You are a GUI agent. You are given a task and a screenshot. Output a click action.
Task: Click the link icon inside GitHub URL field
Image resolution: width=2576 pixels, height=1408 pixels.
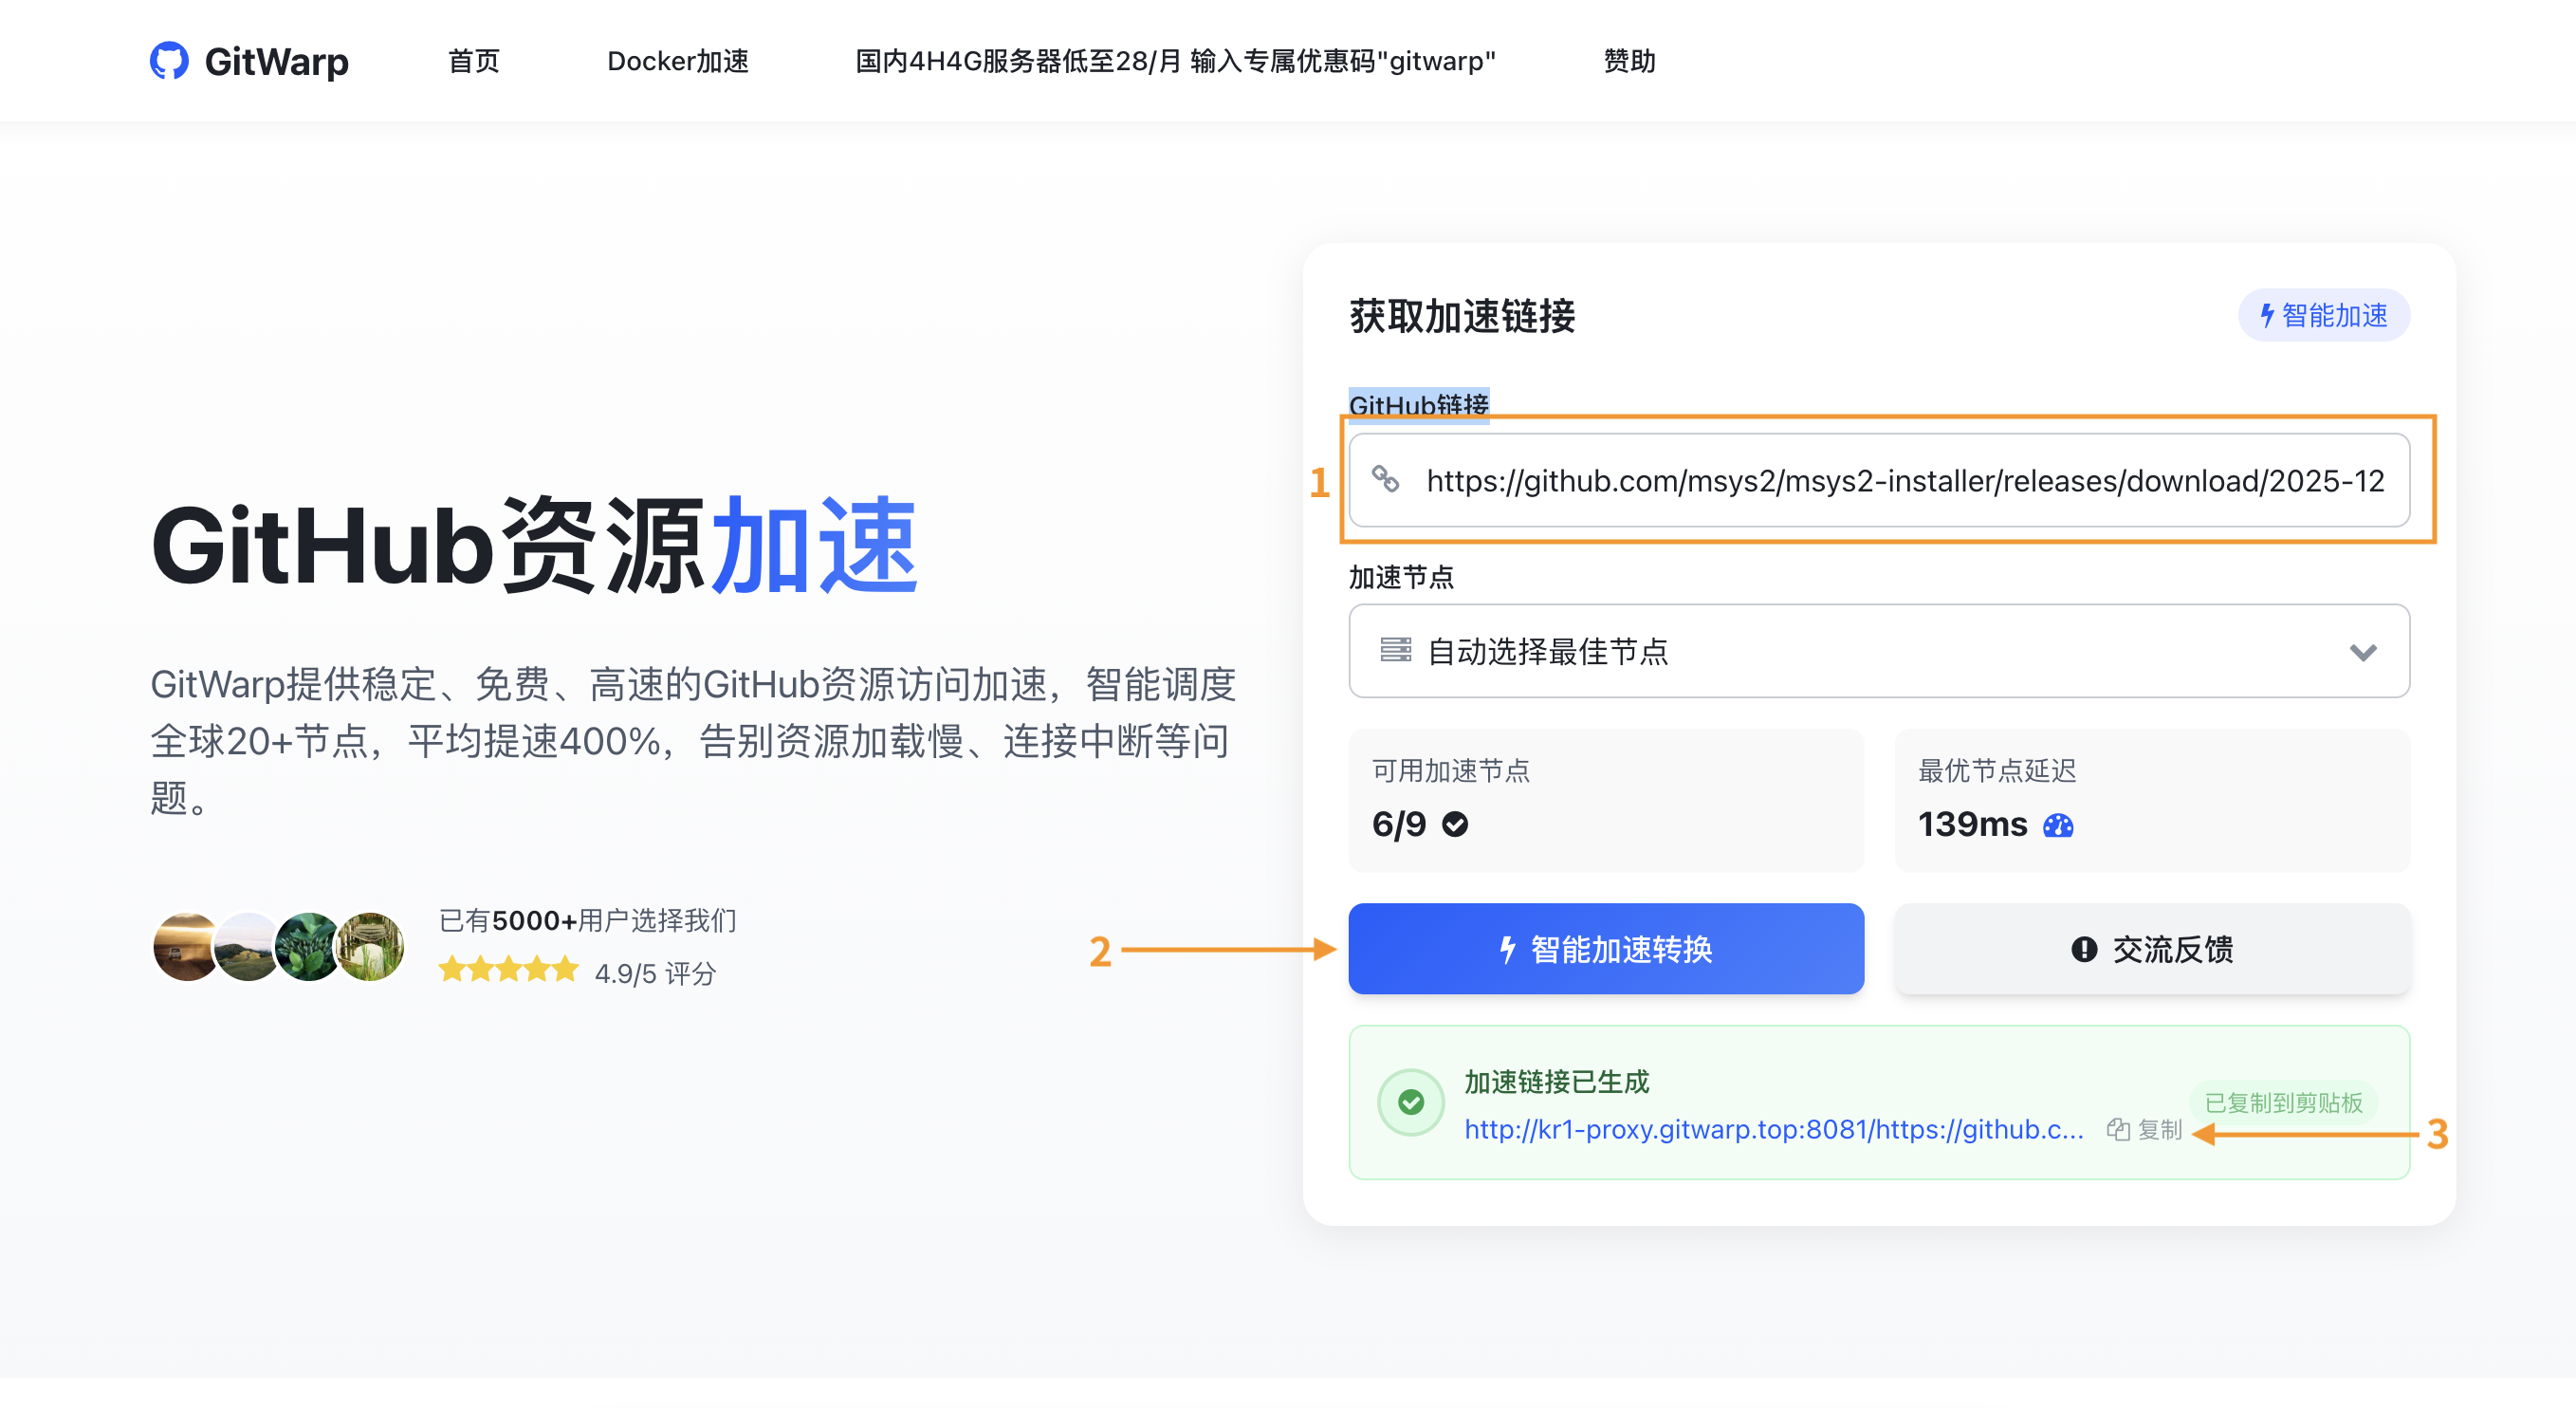[1386, 481]
